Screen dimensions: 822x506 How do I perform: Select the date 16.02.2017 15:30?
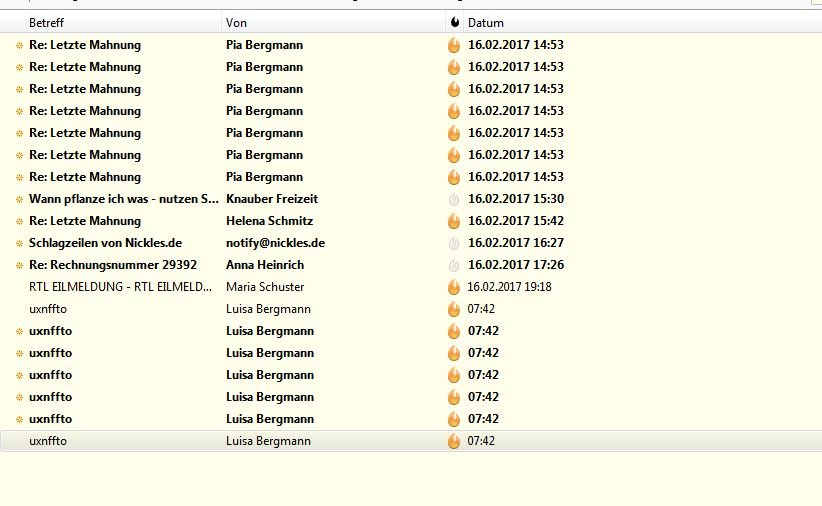click(516, 199)
